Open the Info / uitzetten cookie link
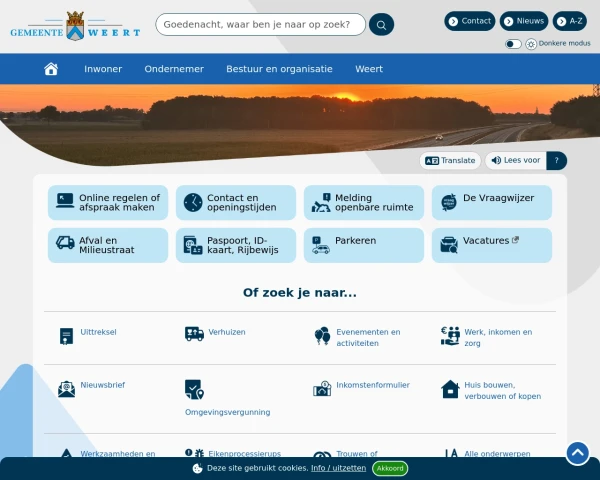This screenshot has width=600, height=480. (338, 468)
